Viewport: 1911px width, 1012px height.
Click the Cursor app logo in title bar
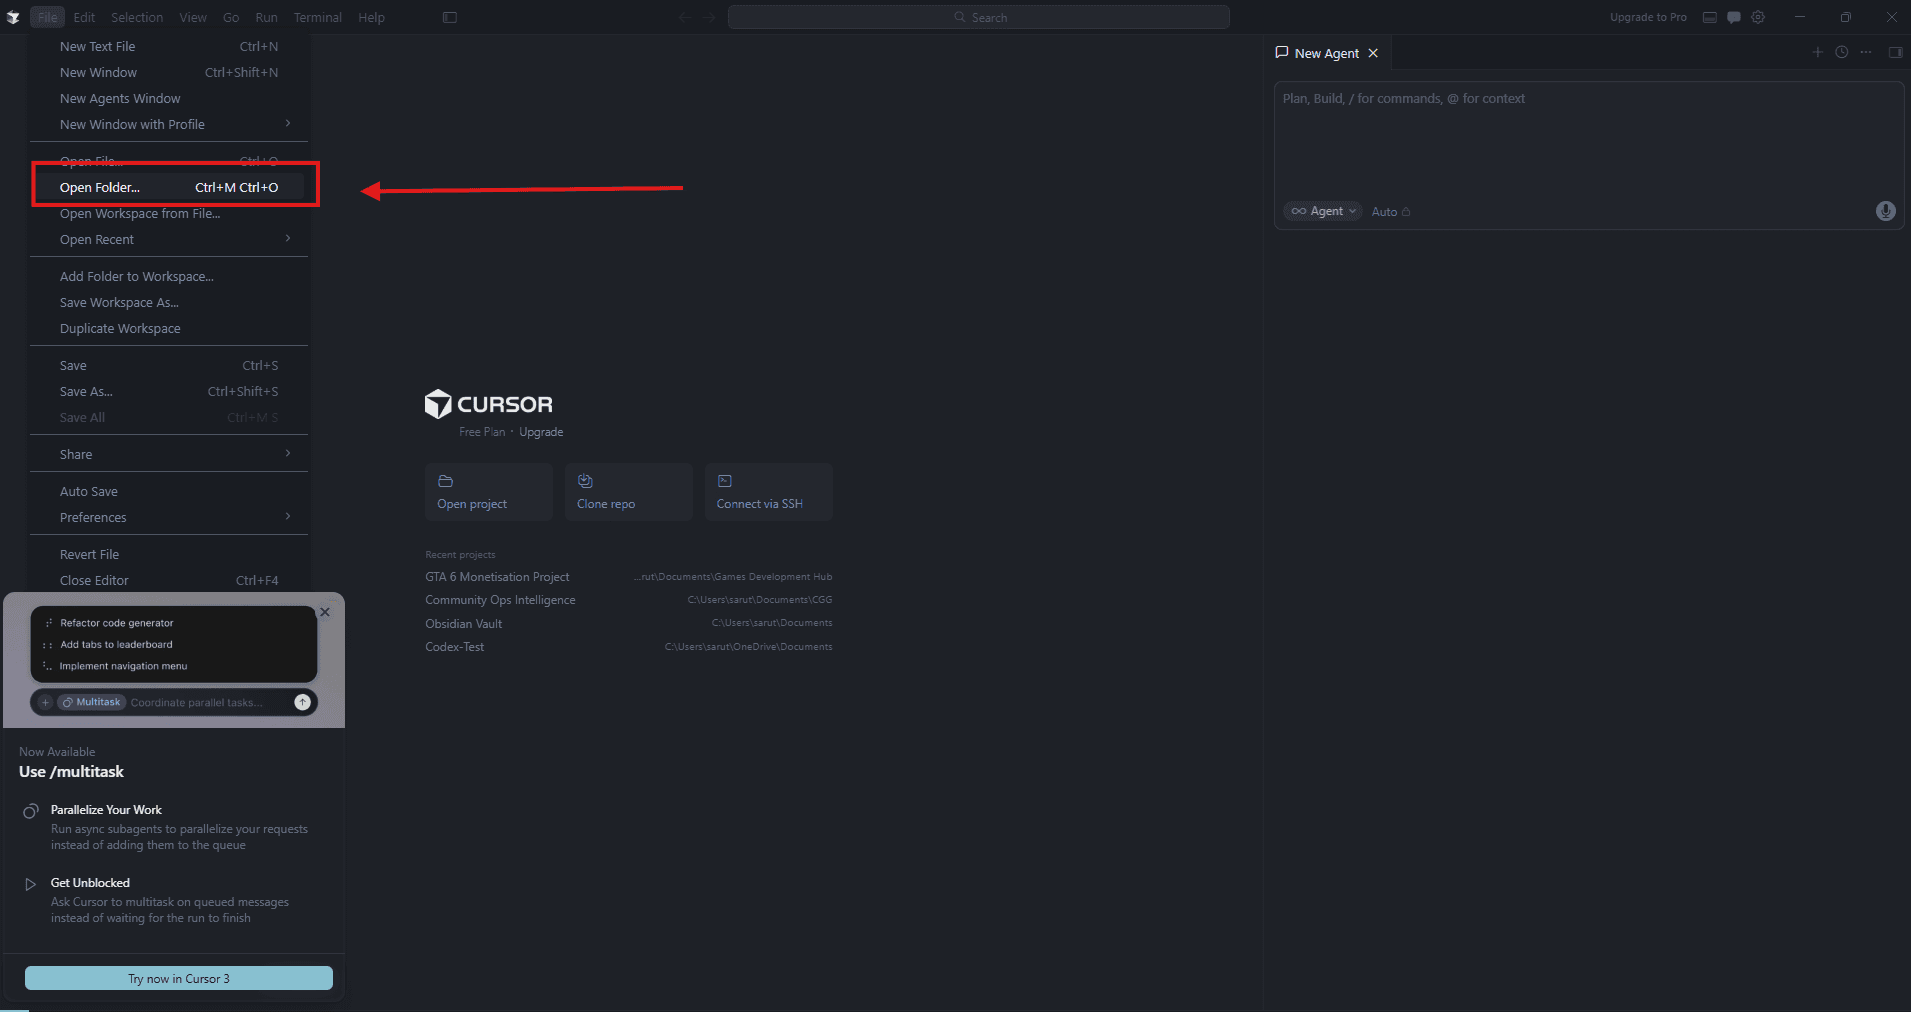tap(13, 17)
